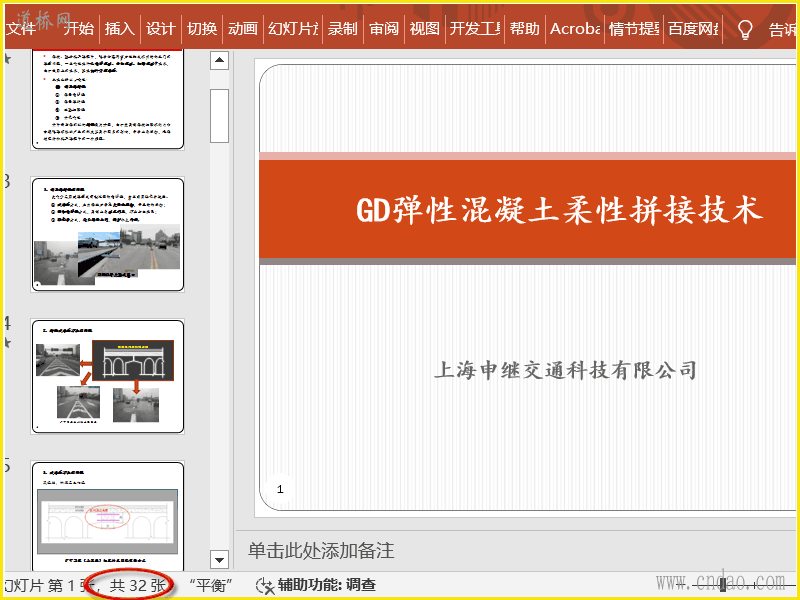
Task: Open the 百度网盘 ribbon tab
Action: [x=693, y=29]
